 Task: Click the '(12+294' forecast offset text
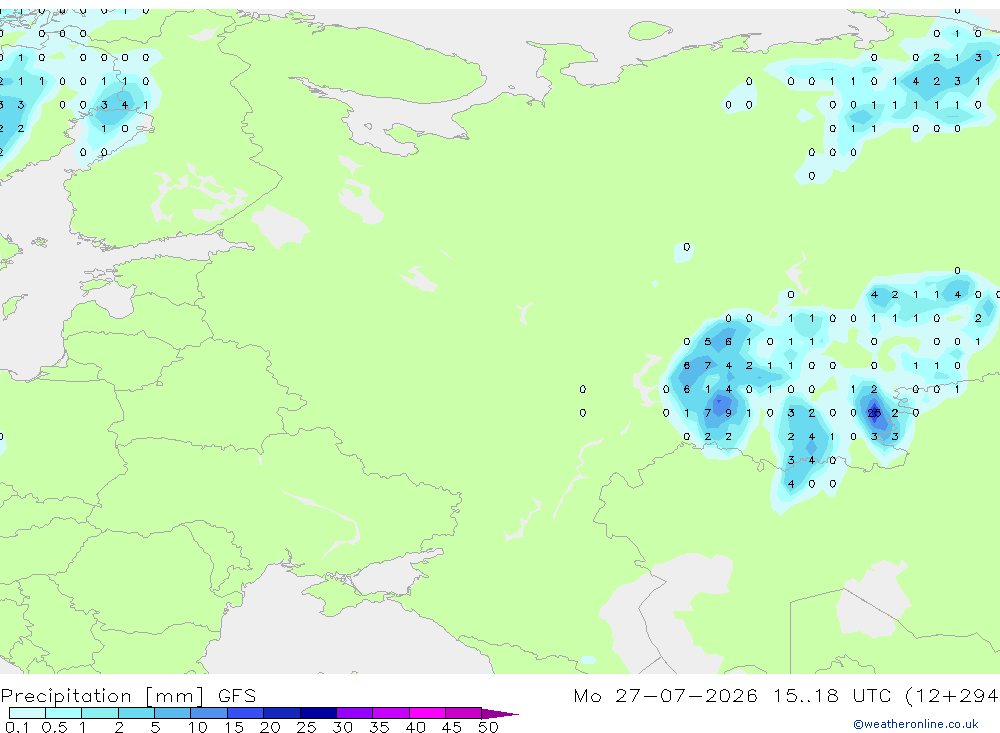pyautogui.click(x=952, y=695)
